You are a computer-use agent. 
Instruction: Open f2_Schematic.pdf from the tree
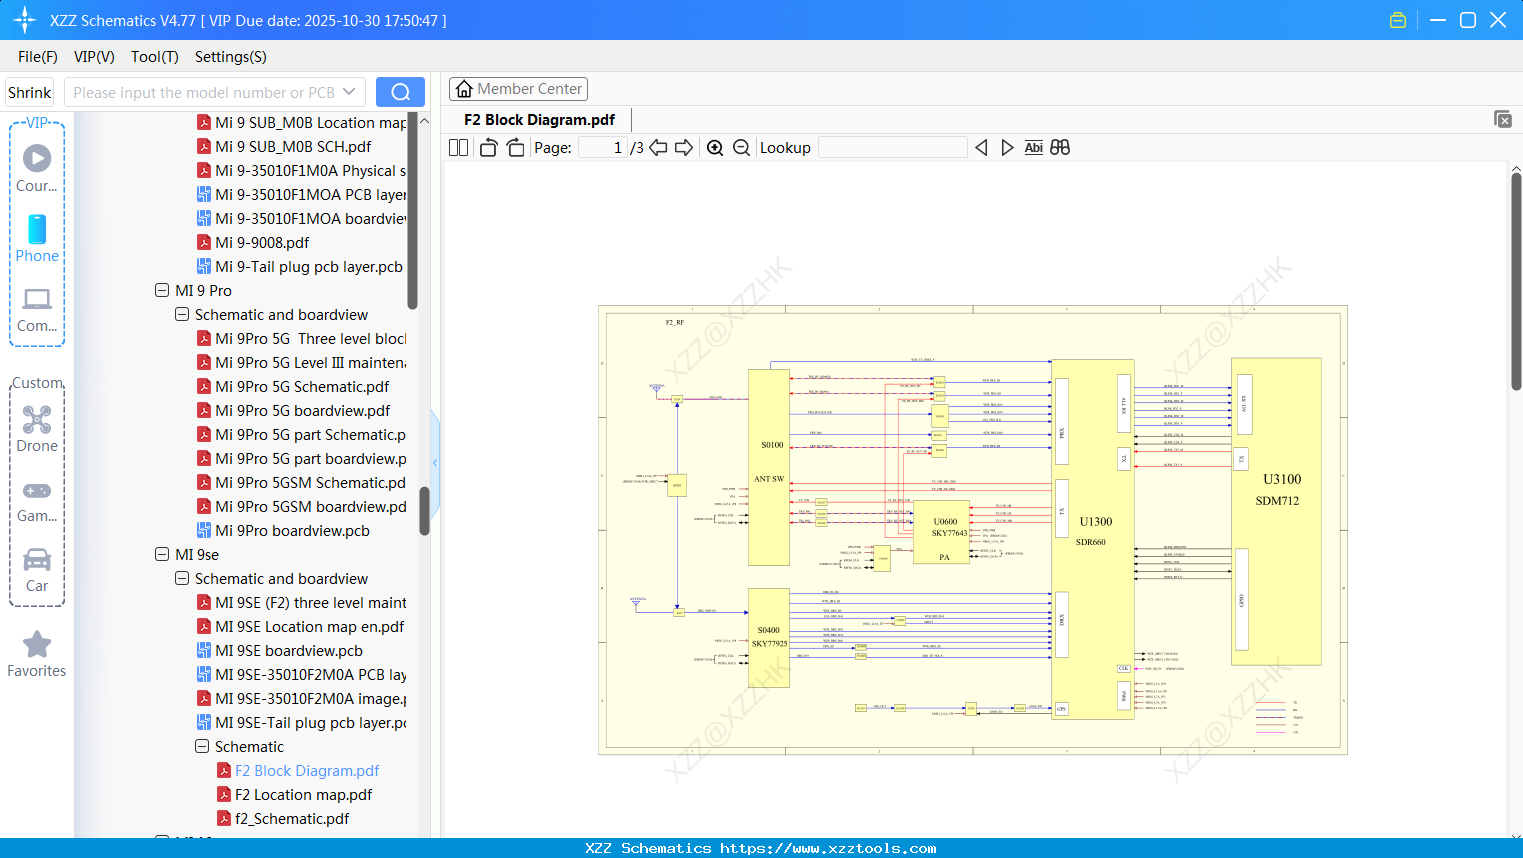pyautogui.click(x=290, y=818)
